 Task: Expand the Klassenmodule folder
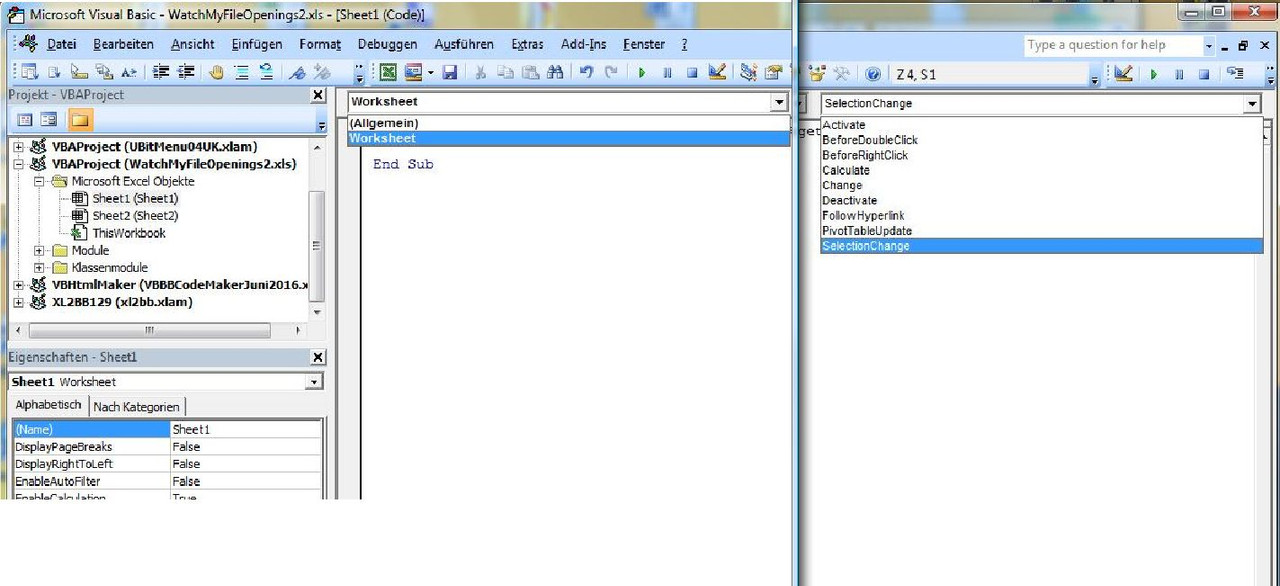(x=39, y=268)
